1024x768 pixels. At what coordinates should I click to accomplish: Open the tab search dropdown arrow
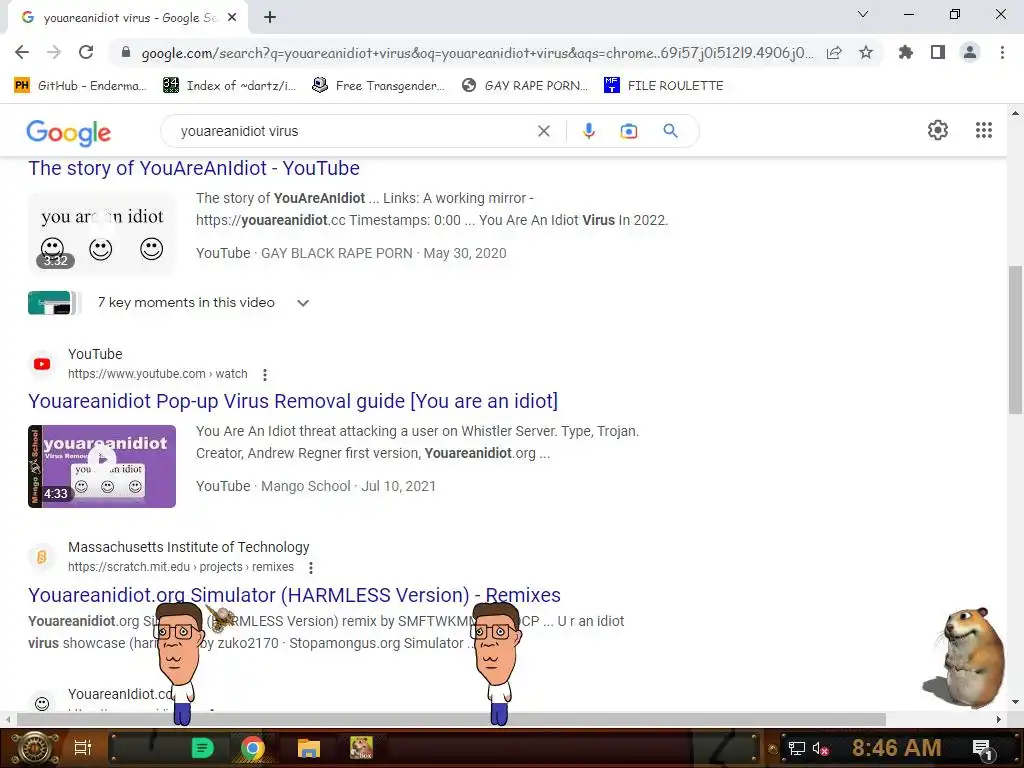(x=863, y=14)
